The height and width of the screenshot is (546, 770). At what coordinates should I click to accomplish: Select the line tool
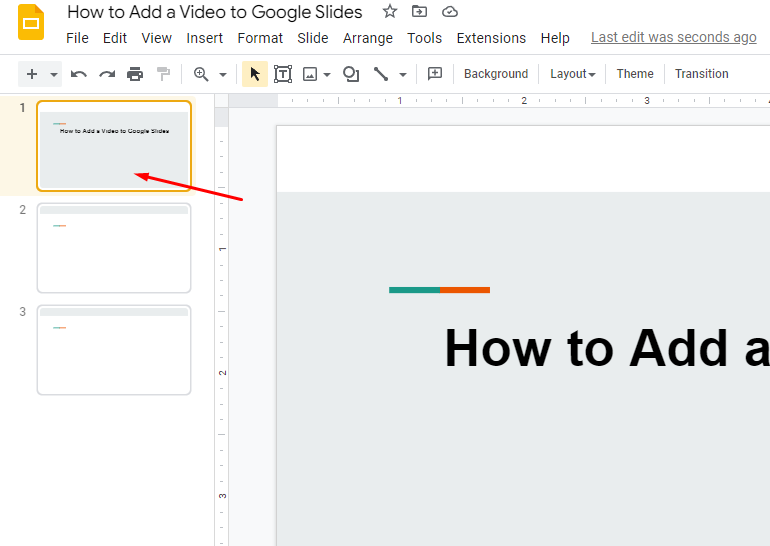click(381, 74)
